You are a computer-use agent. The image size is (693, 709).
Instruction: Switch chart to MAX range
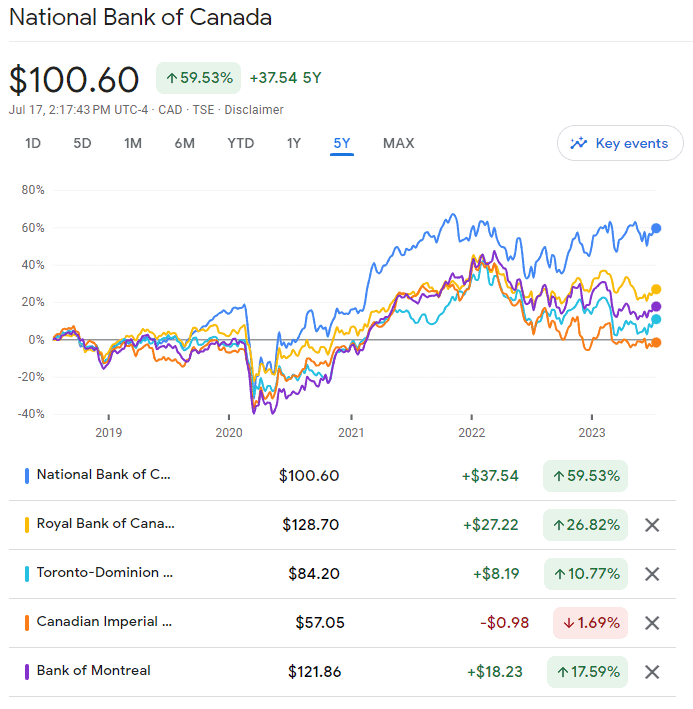(398, 143)
